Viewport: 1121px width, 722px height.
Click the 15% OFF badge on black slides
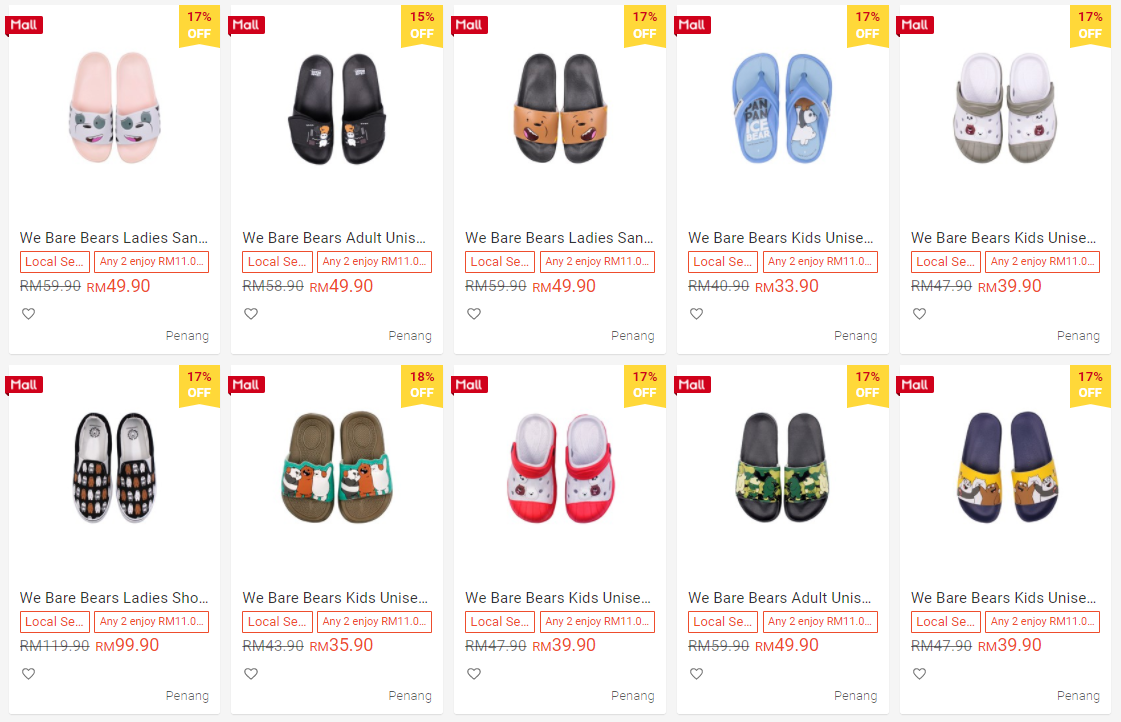point(422,25)
